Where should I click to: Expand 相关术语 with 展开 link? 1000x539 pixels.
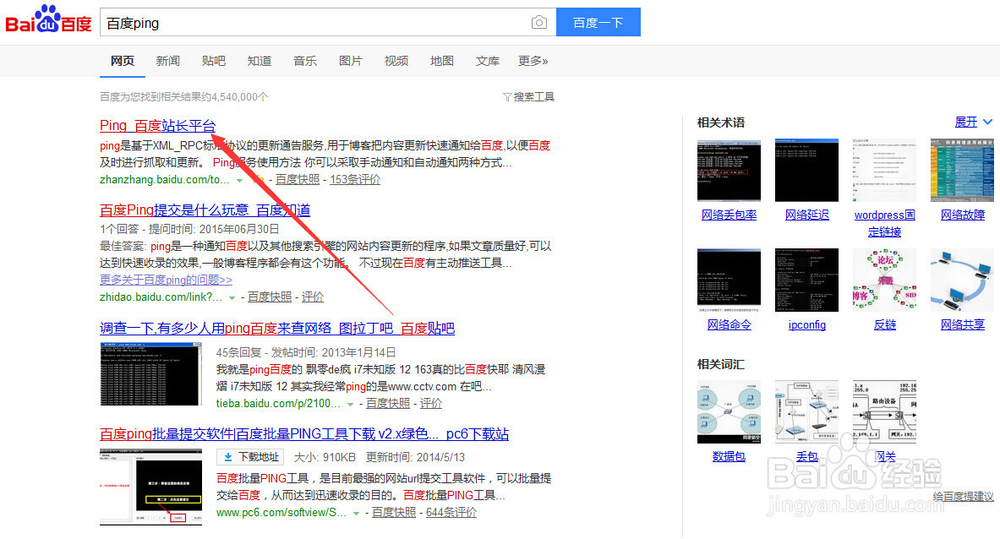973,122
